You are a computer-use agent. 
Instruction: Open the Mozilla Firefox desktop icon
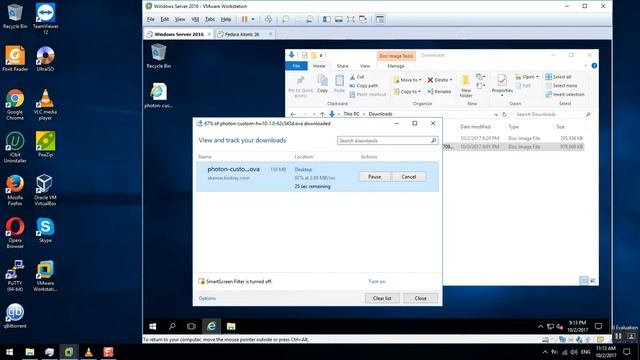click(x=15, y=190)
